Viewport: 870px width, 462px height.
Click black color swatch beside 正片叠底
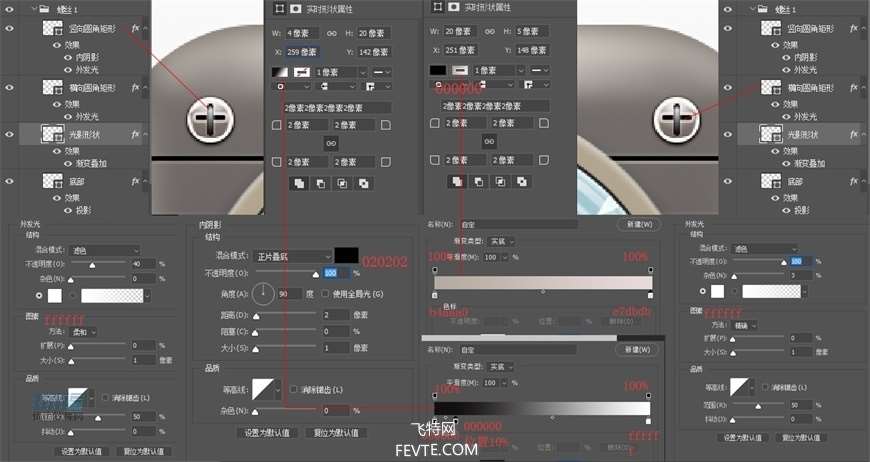pyautogui.click(x=346, y=256)
